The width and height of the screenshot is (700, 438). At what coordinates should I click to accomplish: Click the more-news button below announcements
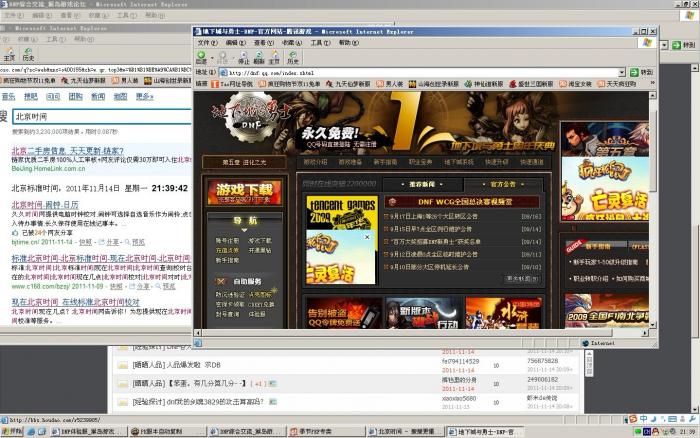point(522,279)
